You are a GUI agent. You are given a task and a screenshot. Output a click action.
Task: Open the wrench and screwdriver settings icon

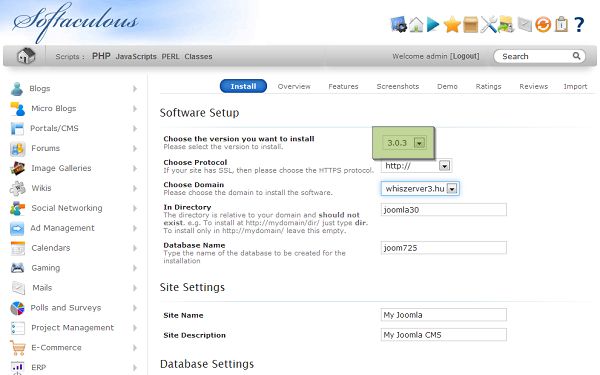pyautogui.click(x=488, y=24)
